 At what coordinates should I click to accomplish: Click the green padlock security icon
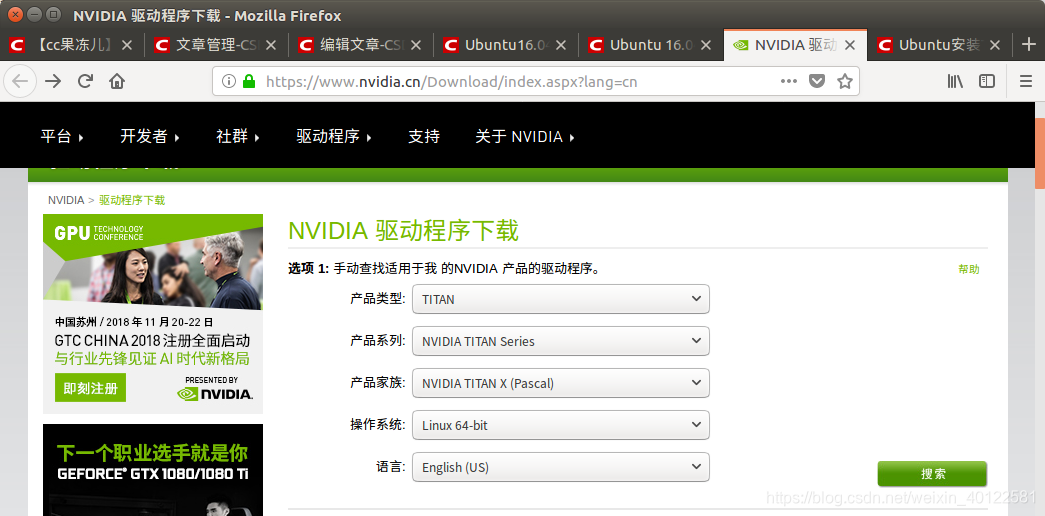249,81
